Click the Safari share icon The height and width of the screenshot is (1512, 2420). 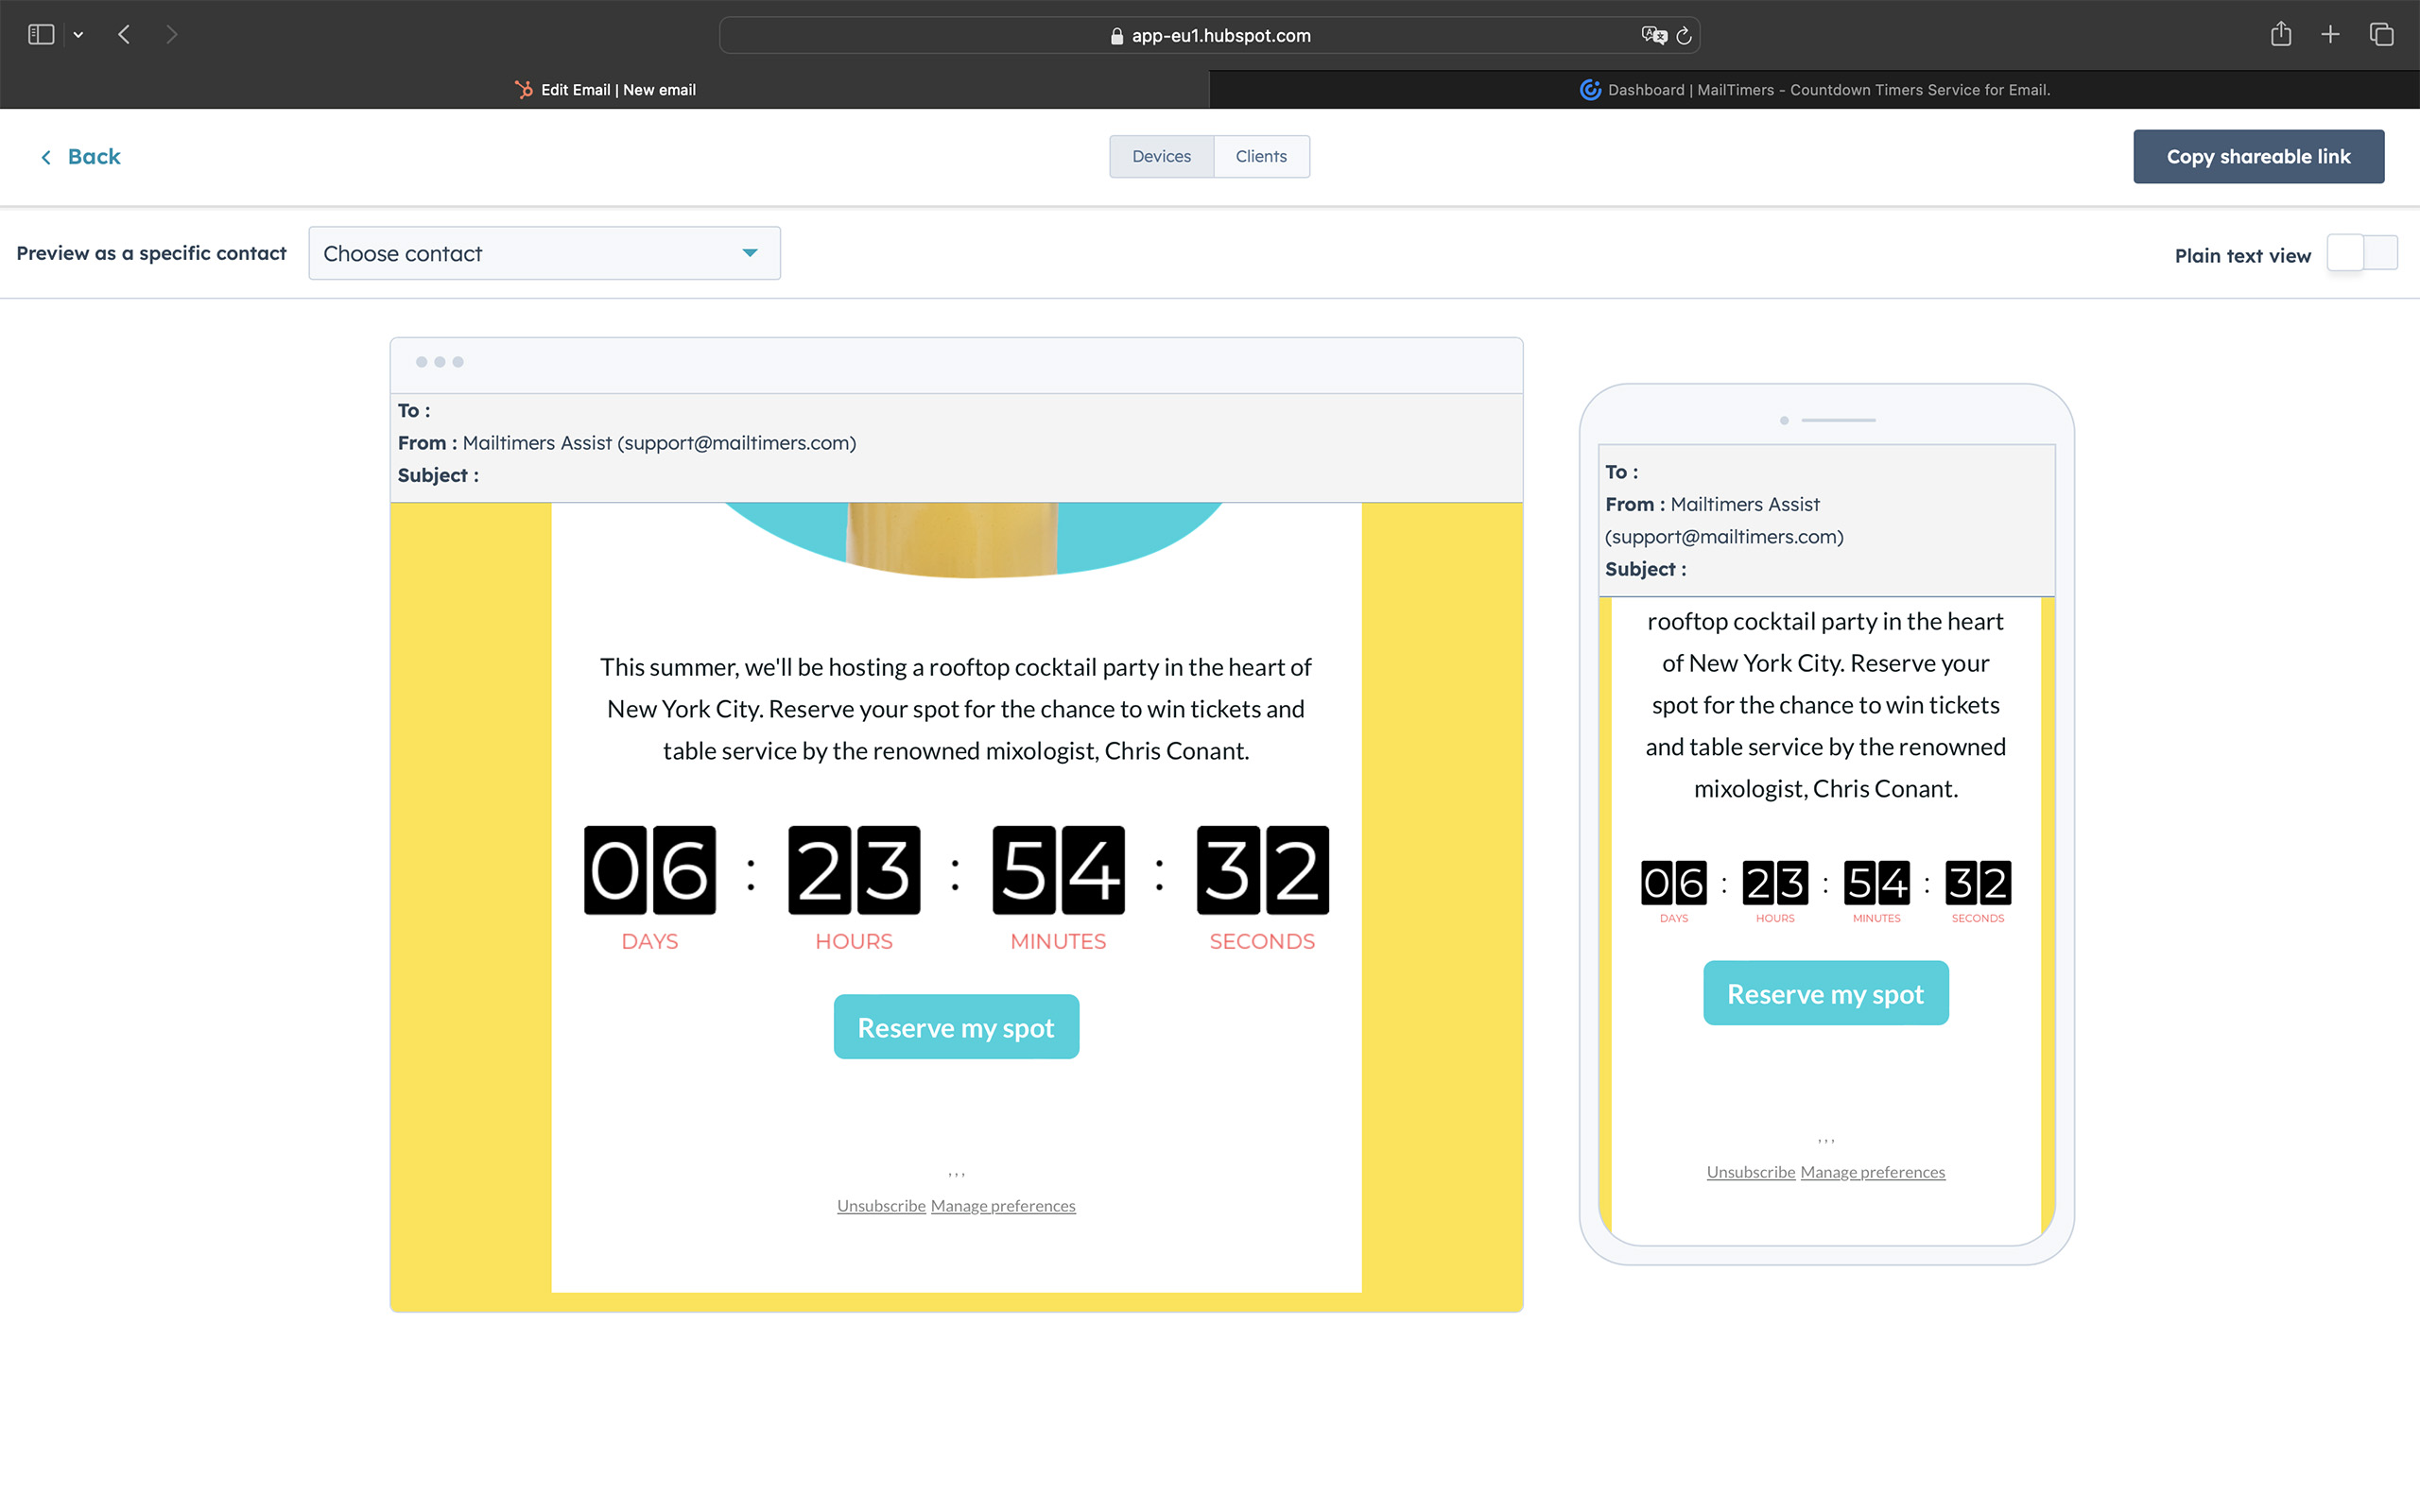coord(2280,35)
